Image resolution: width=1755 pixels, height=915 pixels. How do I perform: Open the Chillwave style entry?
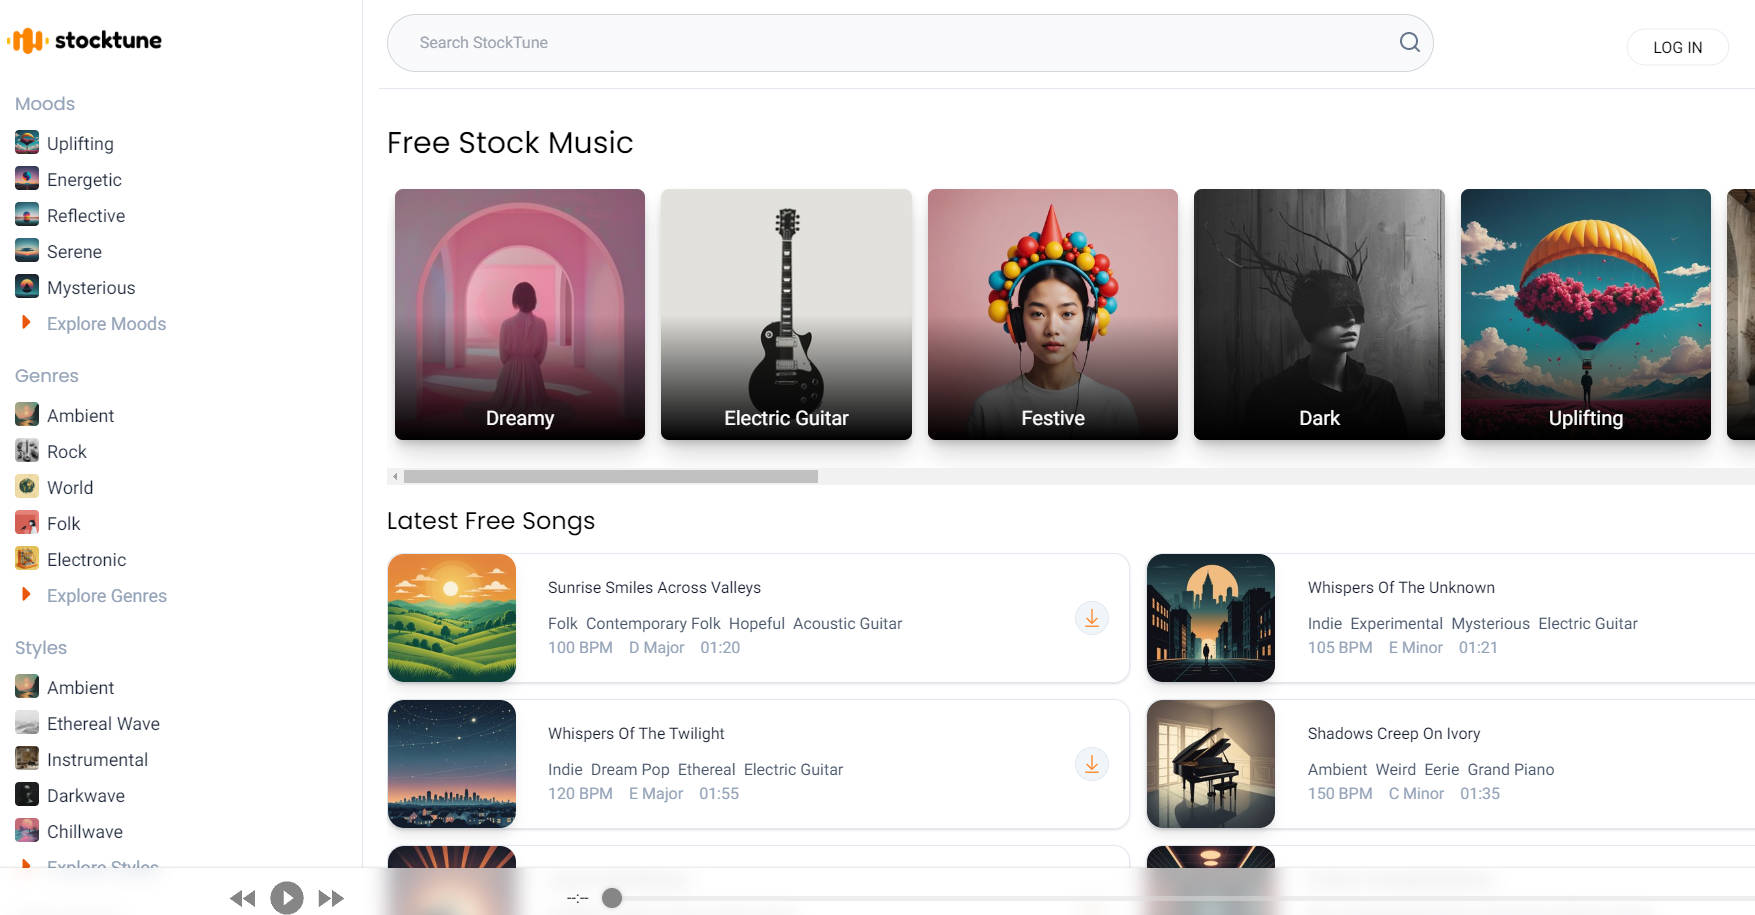(84, 831)
